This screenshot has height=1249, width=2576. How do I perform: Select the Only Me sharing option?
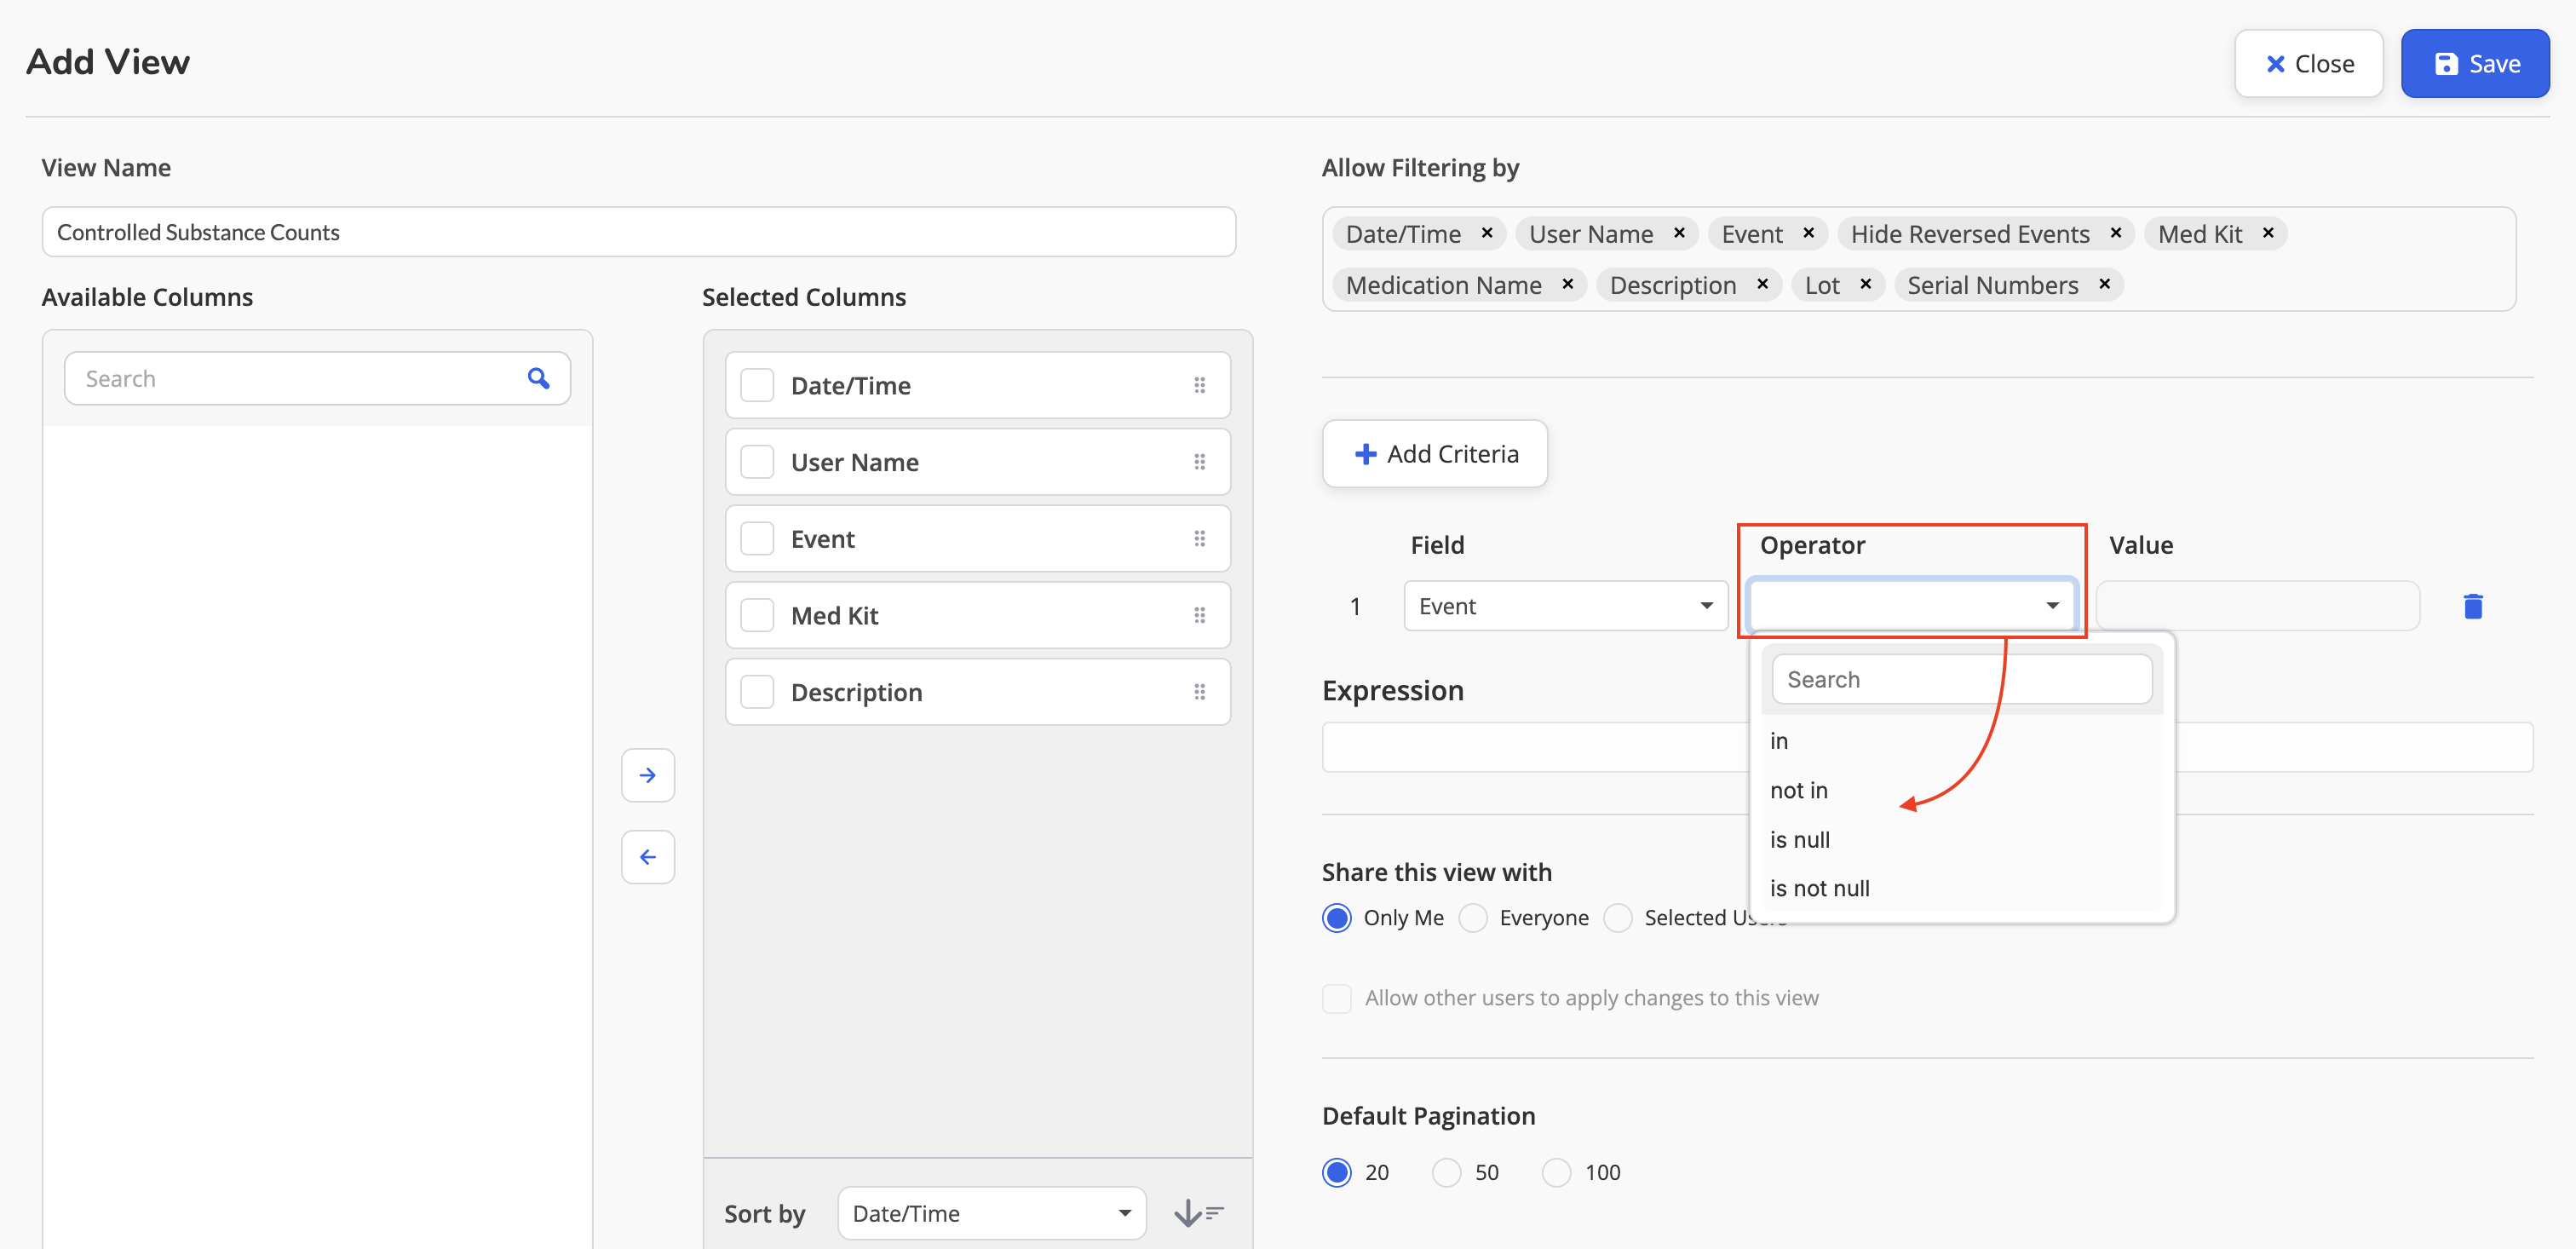1337,917
